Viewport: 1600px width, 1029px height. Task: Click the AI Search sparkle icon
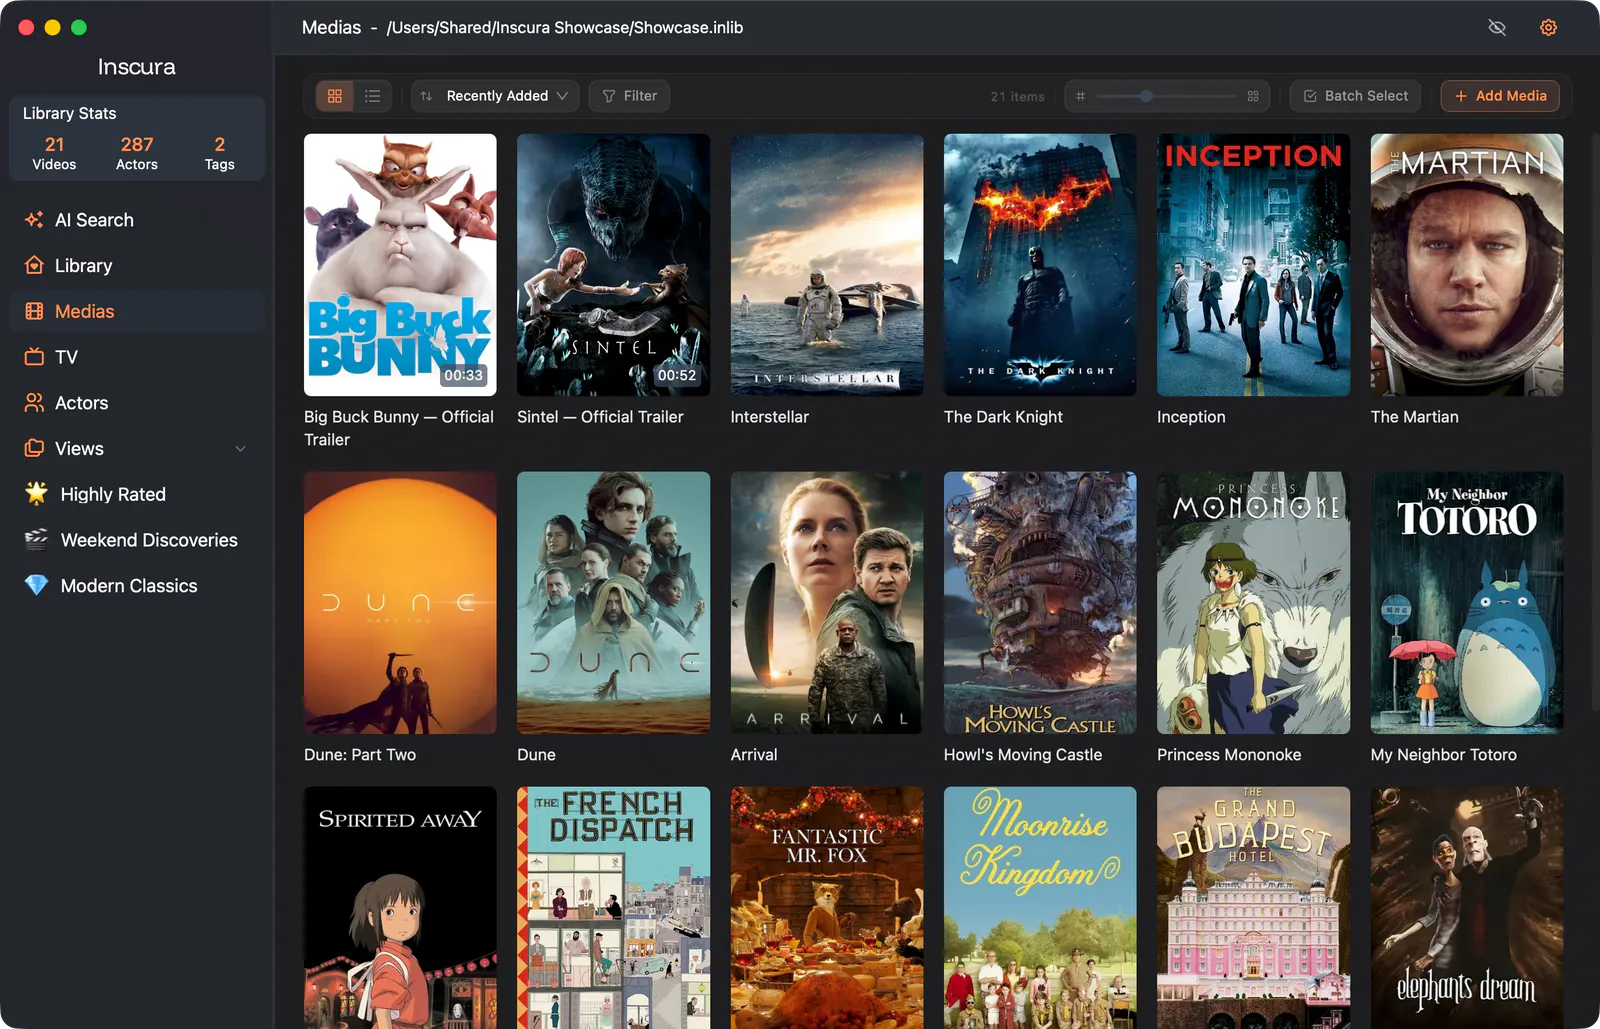(34, 220)
